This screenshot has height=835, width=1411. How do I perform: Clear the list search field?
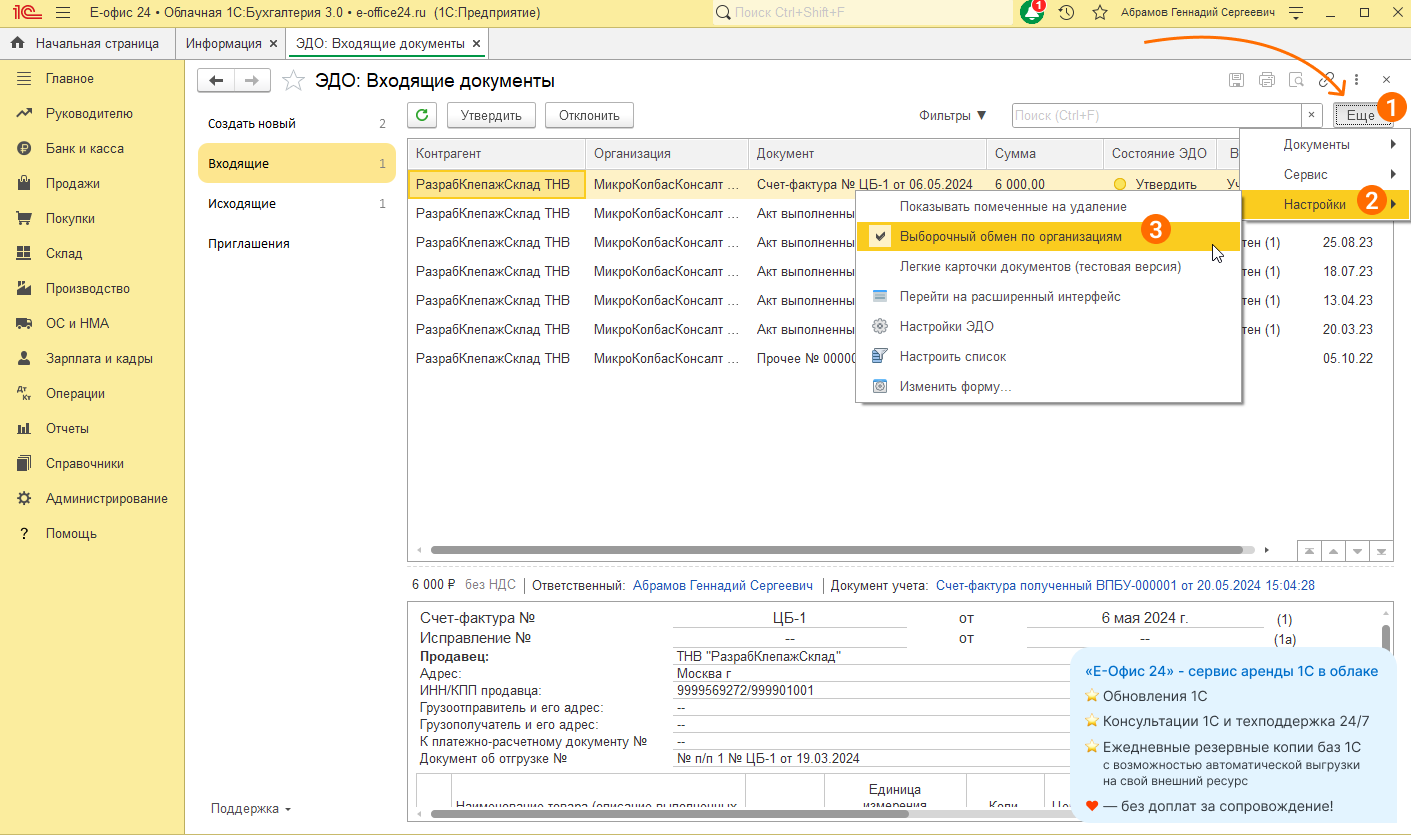tap(1312, 115)
